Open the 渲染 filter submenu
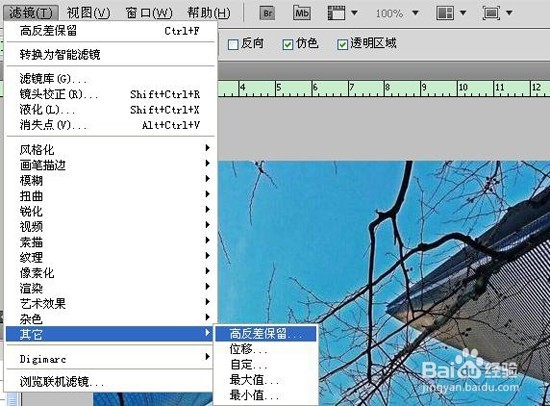The height and width of the screenshot is (406, 550). coord(110,288)
